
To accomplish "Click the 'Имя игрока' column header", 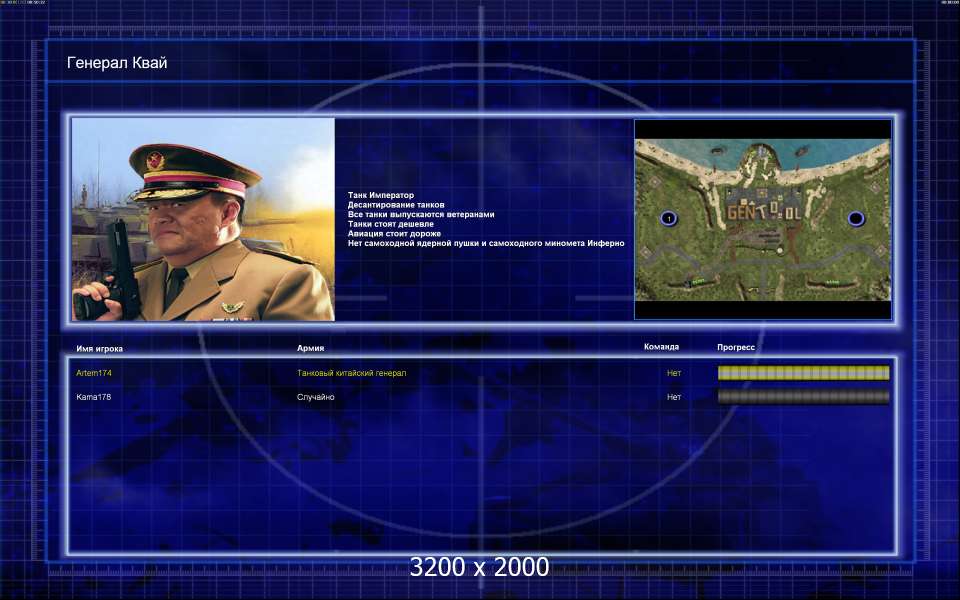I will pyautogui.click(x=99, y=348).
